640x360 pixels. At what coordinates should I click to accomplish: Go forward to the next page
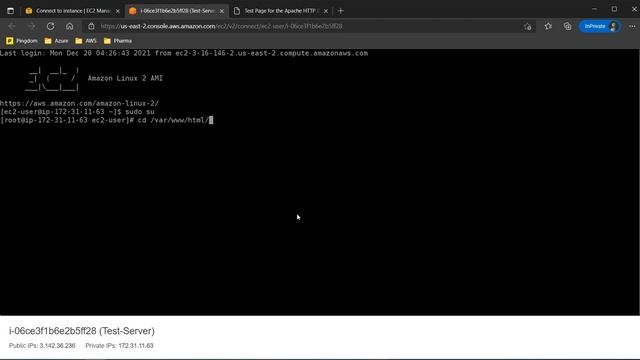click(x=31, y=26)
